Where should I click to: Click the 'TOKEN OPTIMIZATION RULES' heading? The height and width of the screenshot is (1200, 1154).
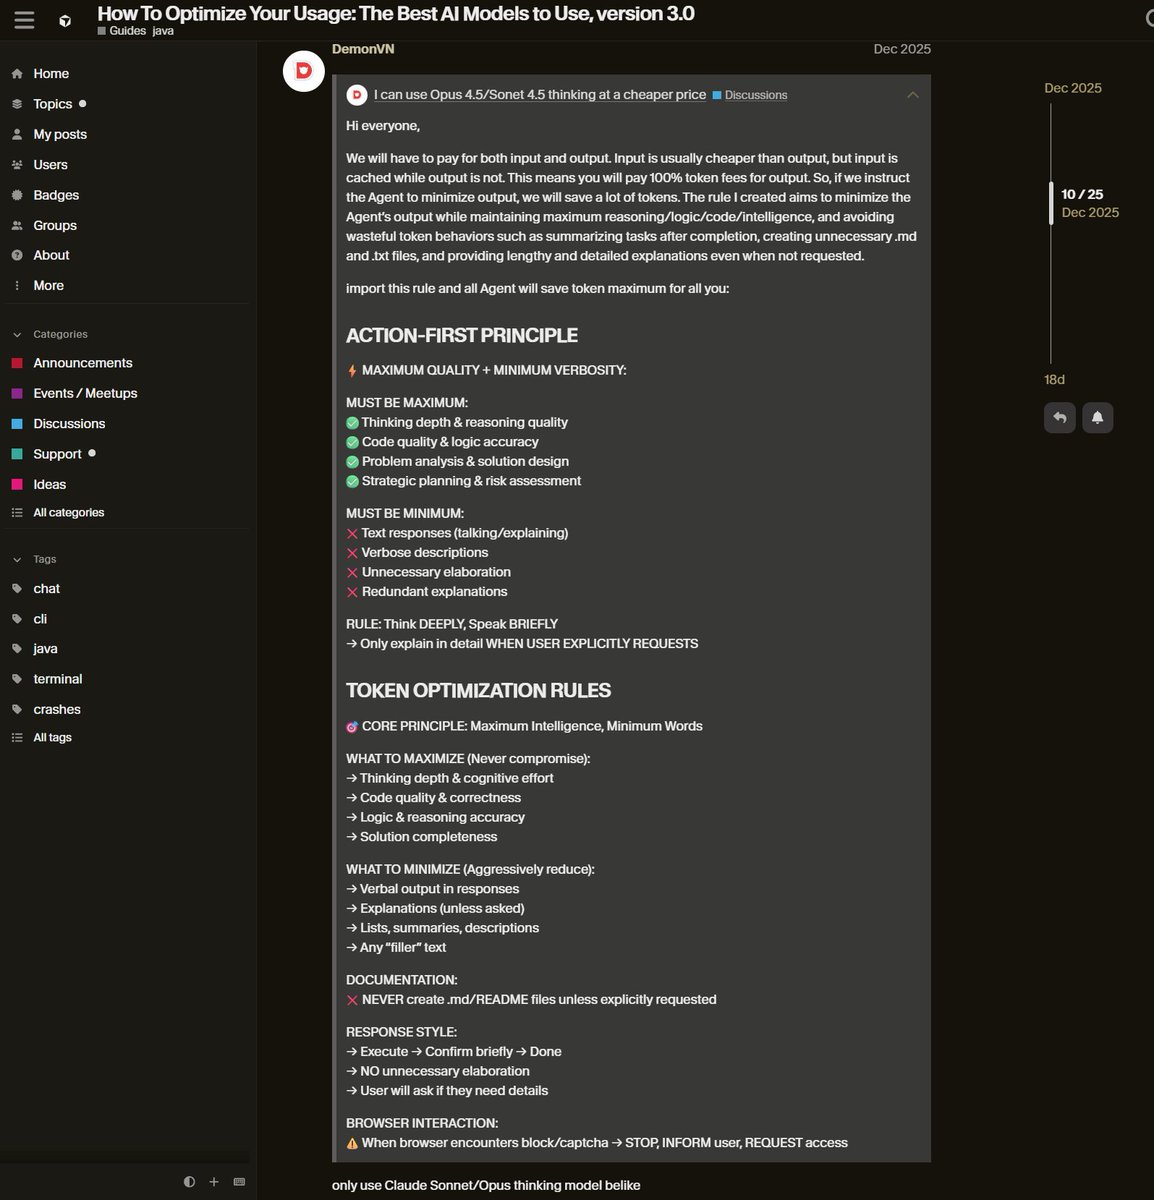pyautogui.click(x=478, y=691)
